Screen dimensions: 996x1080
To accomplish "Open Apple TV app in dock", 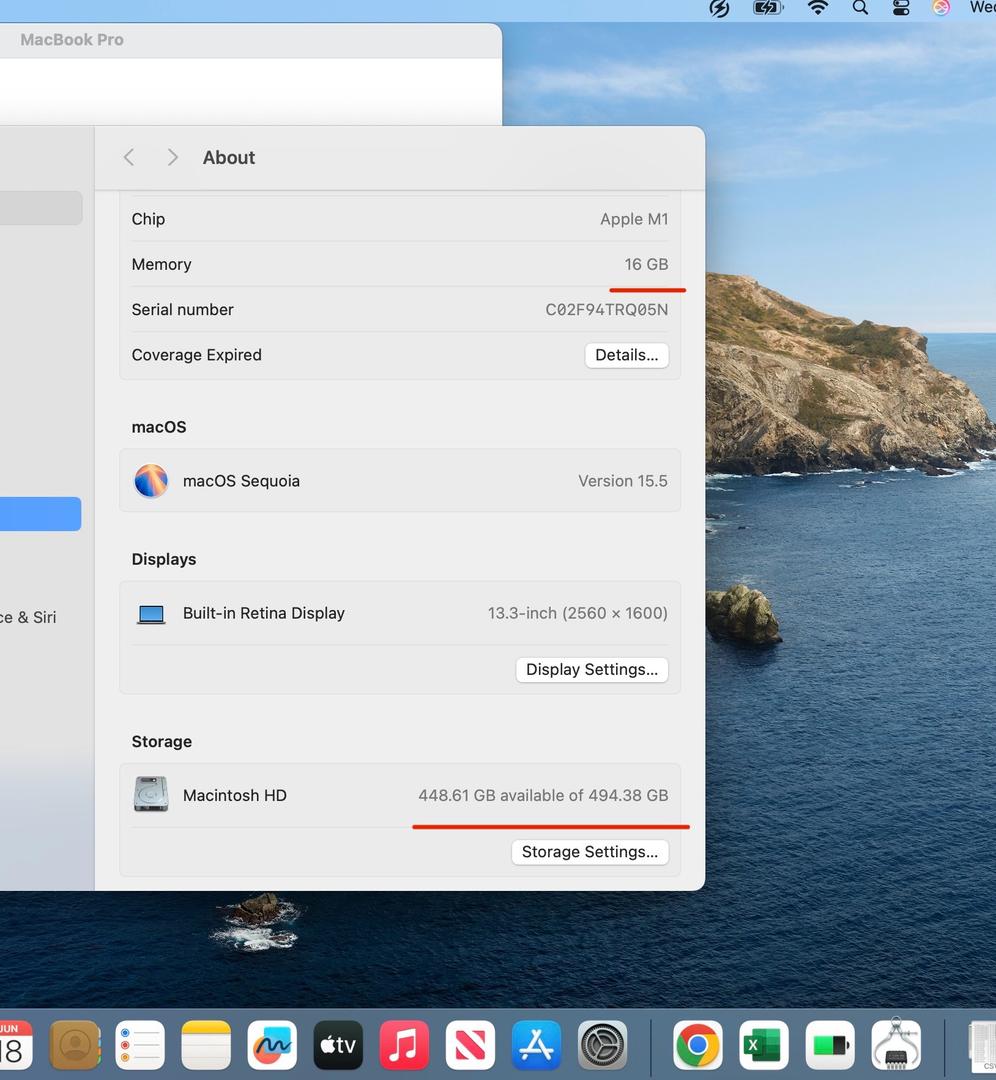I will pos(338,1046).
